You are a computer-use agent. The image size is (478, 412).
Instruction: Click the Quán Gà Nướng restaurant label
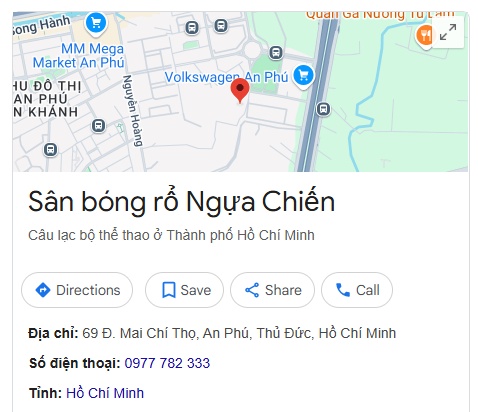380,15
